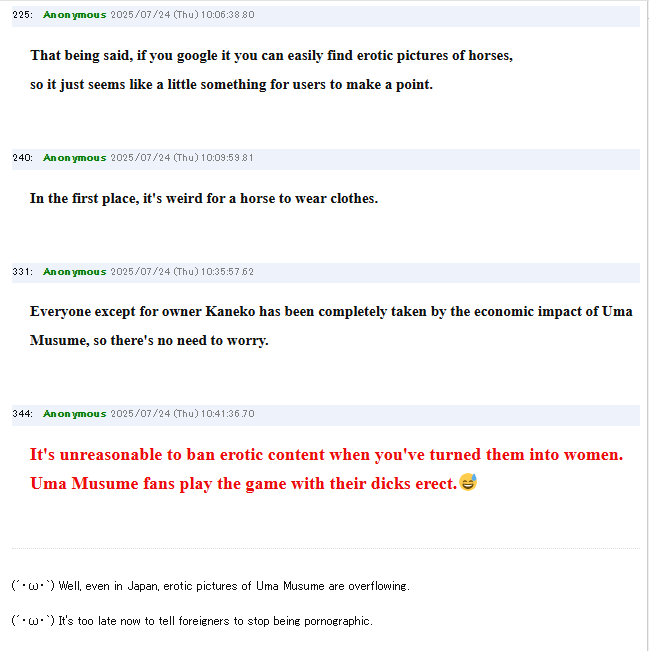Select post number 331
This screenshot has height=651, width=649.
22,272
